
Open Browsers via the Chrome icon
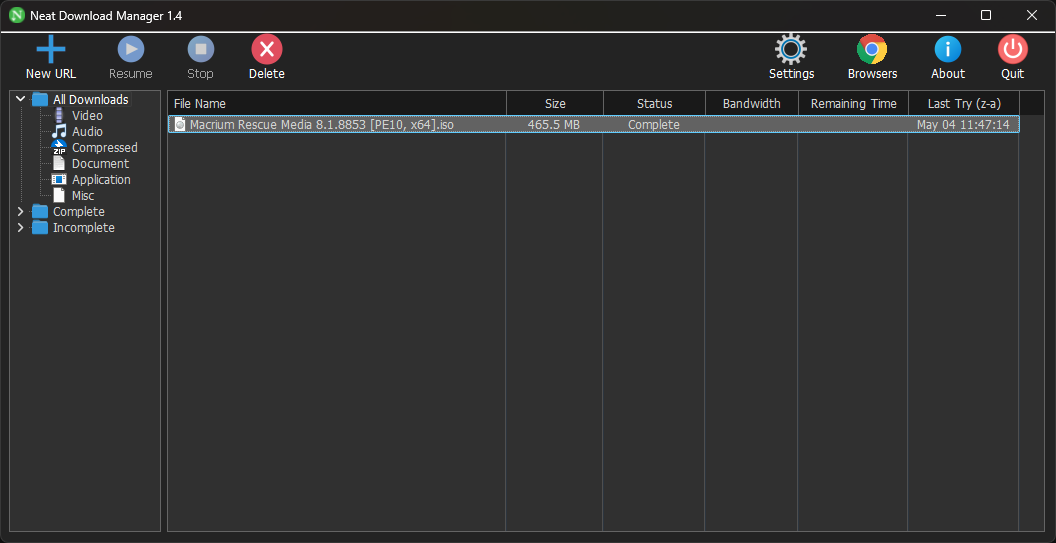point(872,50)
